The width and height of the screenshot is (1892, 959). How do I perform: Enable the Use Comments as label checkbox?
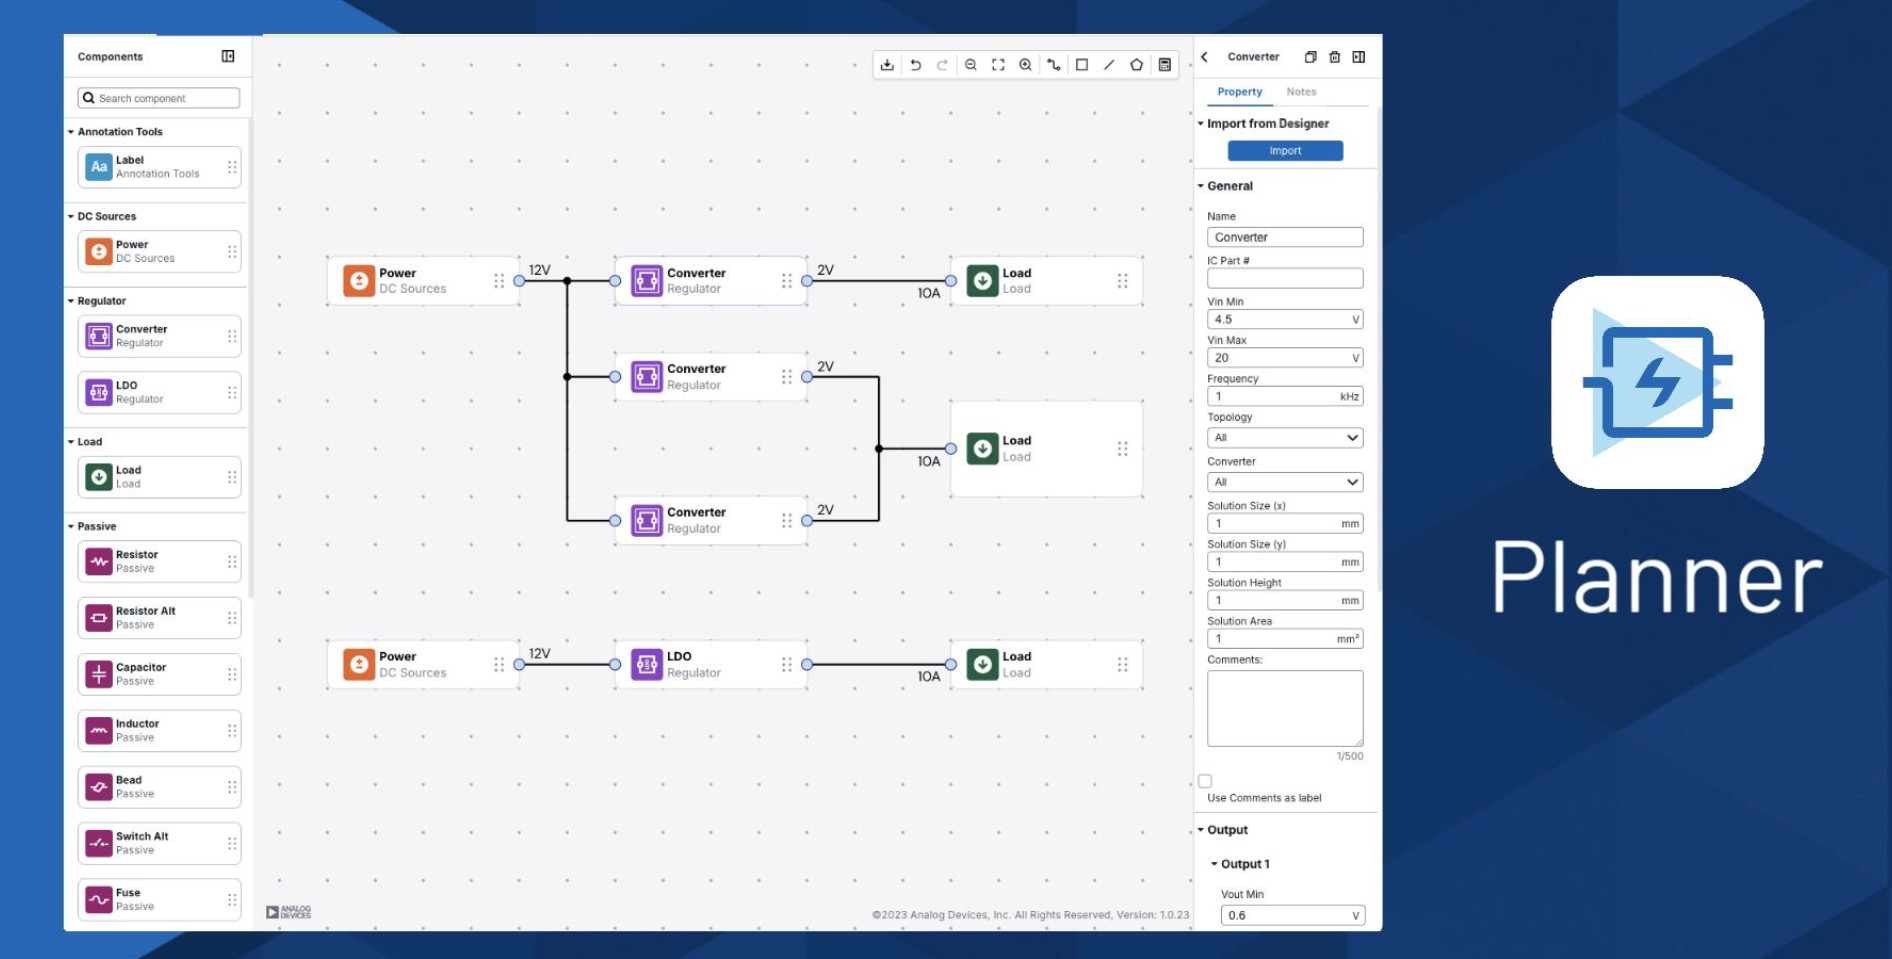1205,781
